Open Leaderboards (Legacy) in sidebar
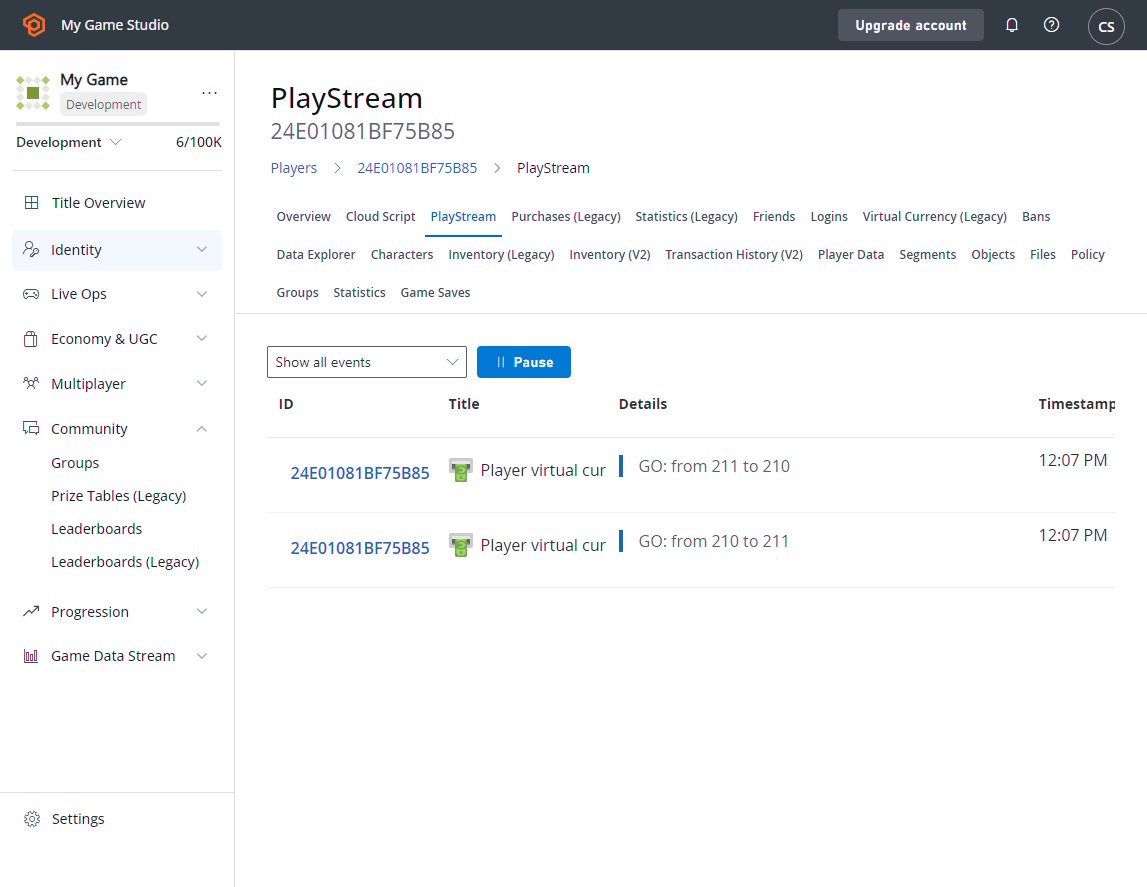This screenshot has height=887, width=1147. click(125, 562)
